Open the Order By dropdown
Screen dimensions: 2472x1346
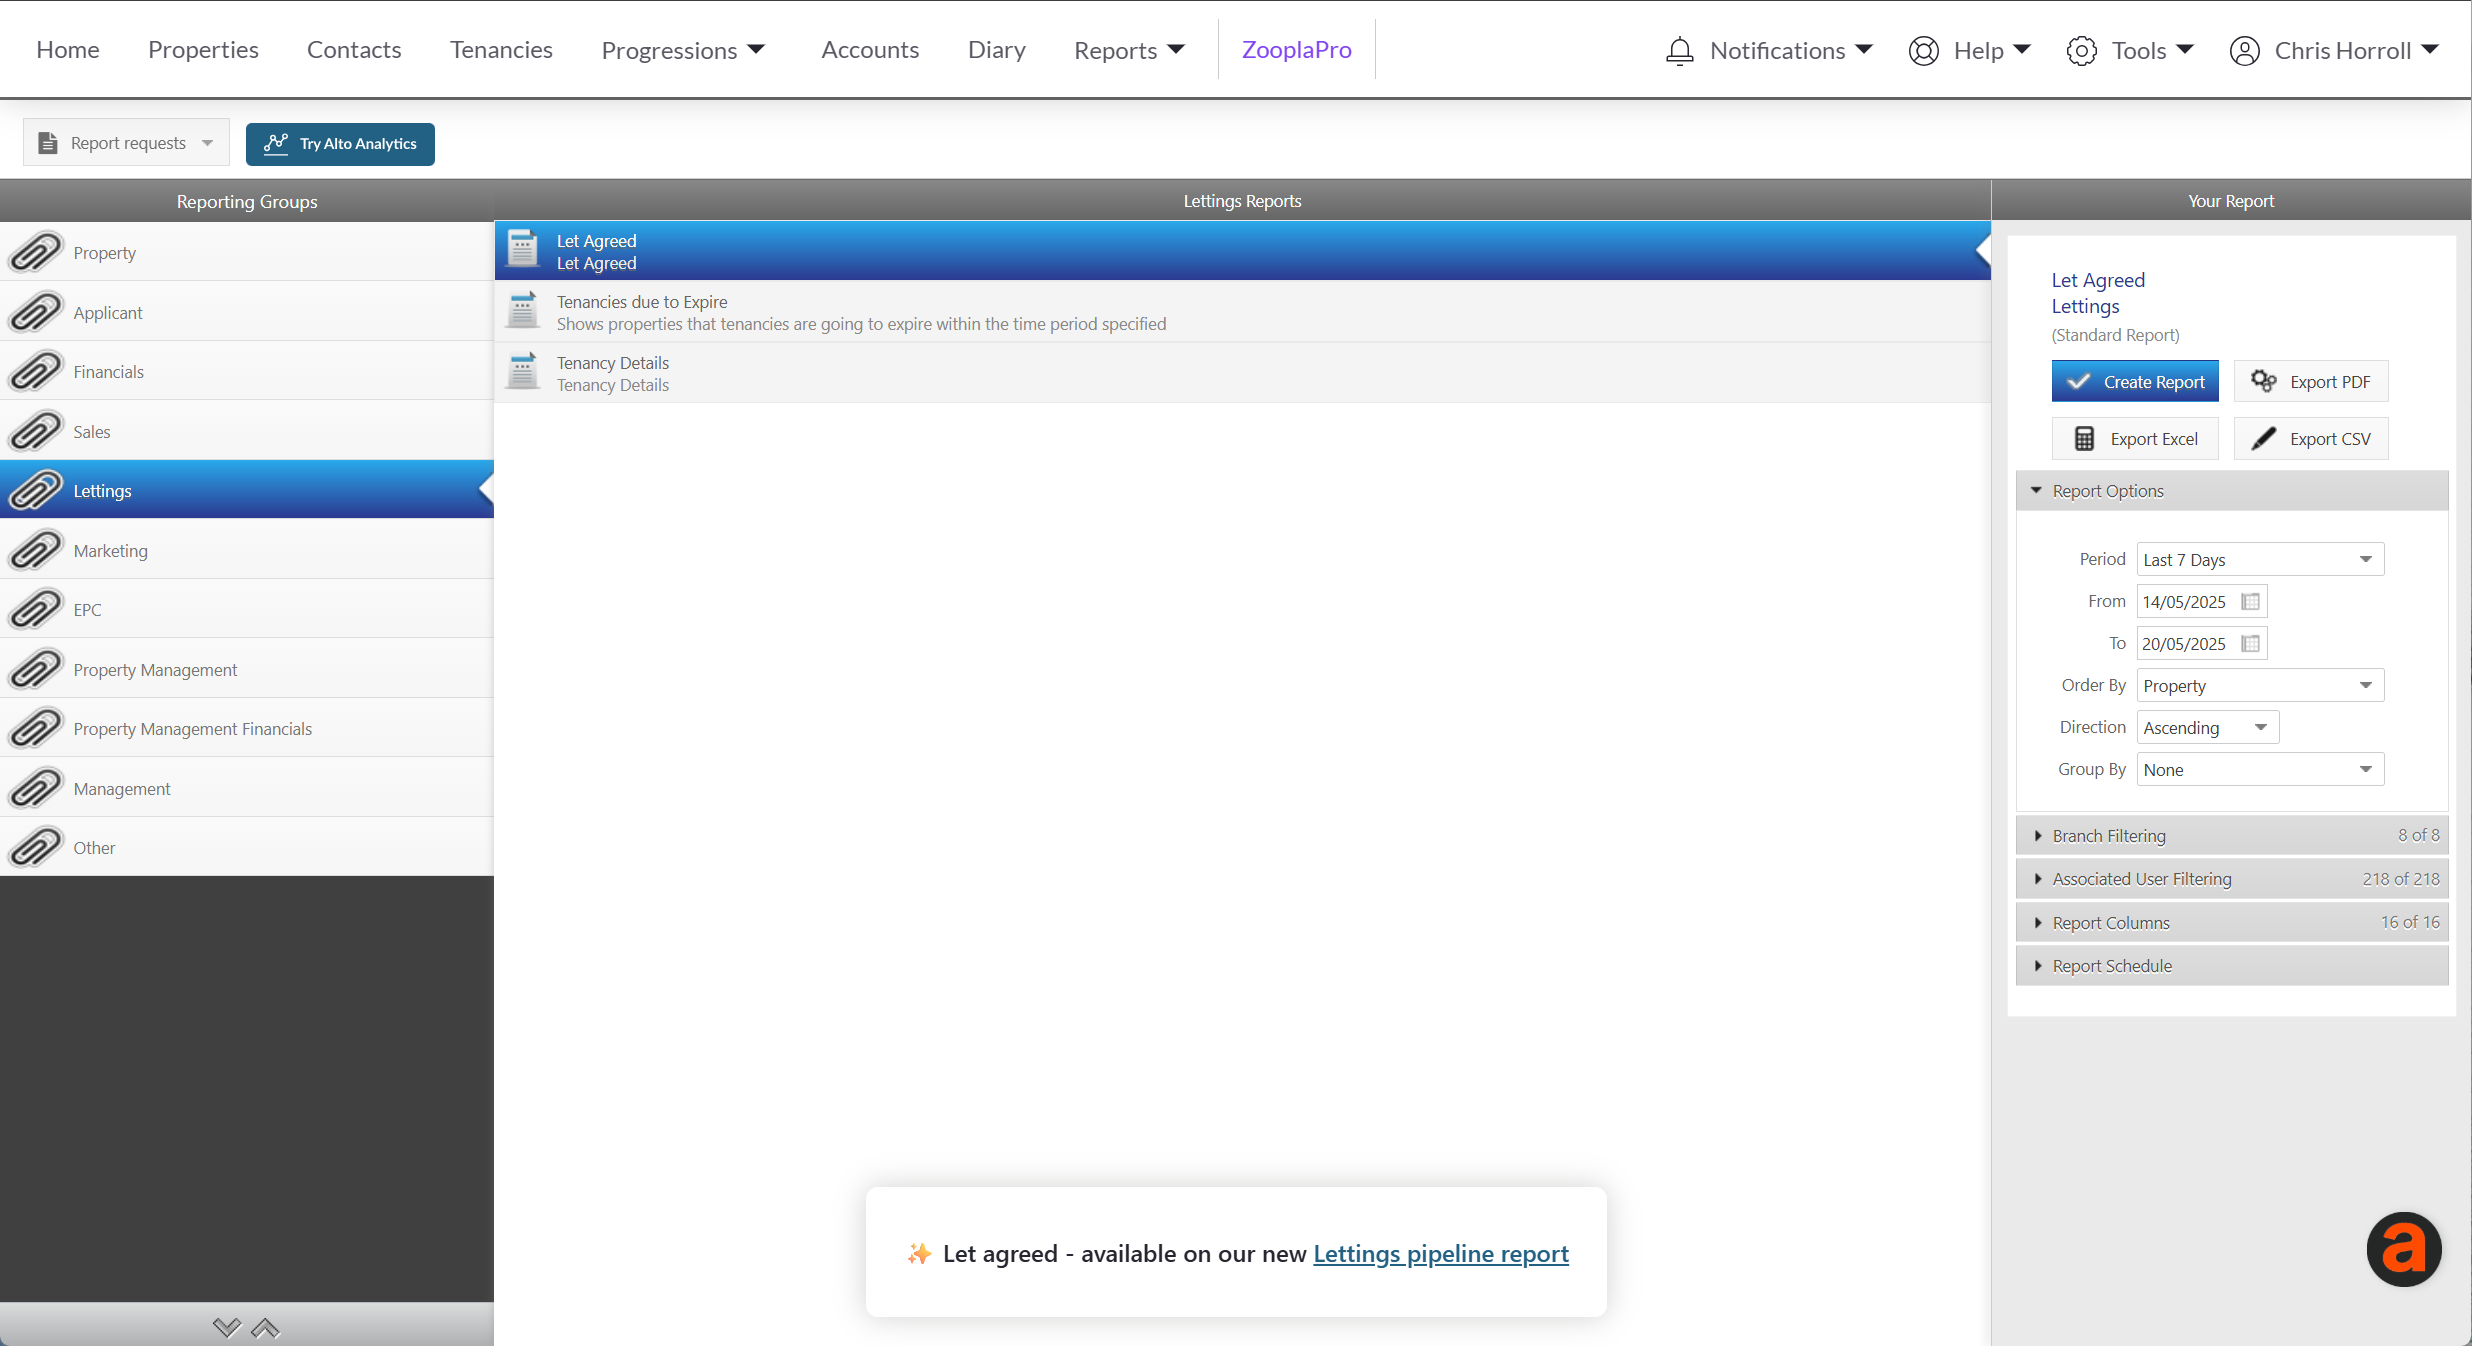[2260, 685]
